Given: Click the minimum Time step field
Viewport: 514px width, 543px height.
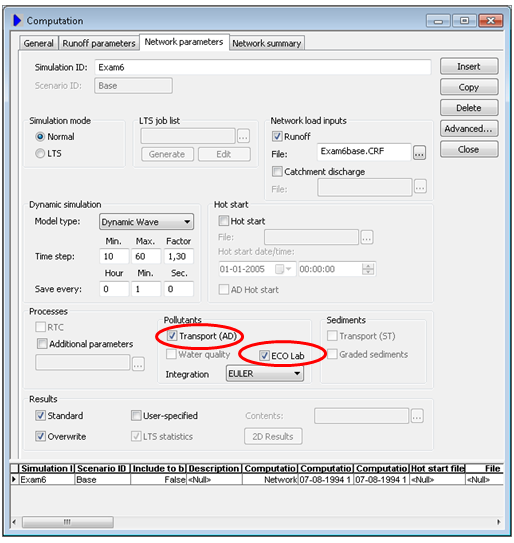Looking at the screenshot, I should pyautogui.click(x=114, y=257).
